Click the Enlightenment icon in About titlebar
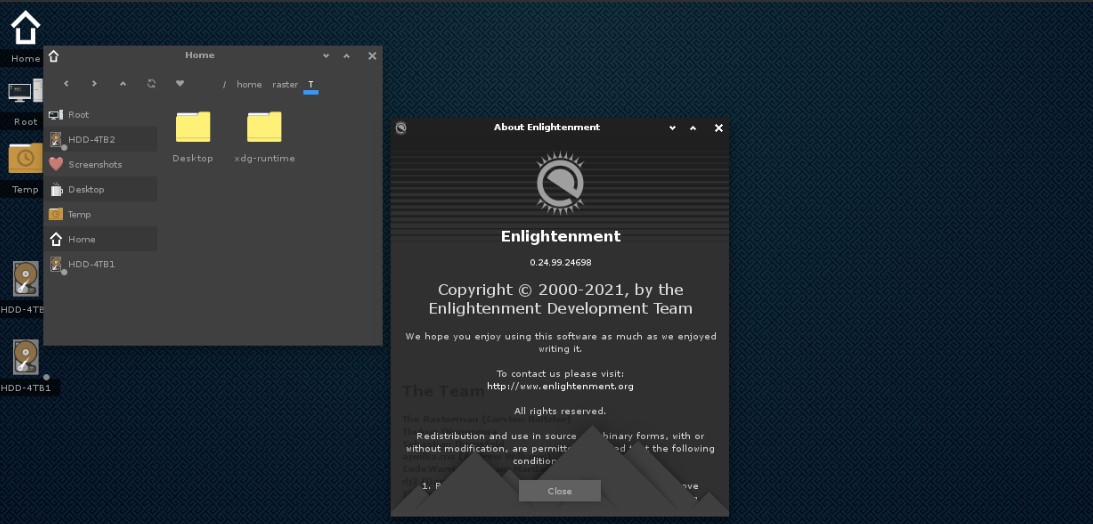Image resolution: width=1093 pixels, height=524 pixels. pos(401,128)
